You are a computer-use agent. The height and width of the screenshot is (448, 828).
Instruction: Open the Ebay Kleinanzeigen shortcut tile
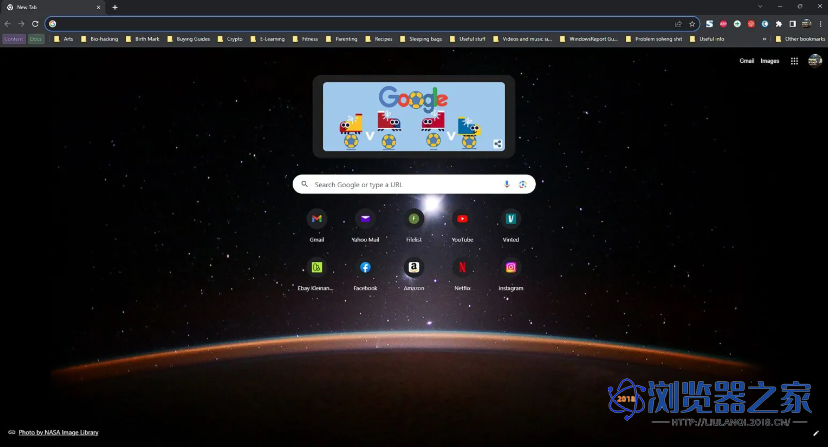(x=317, y=274)
